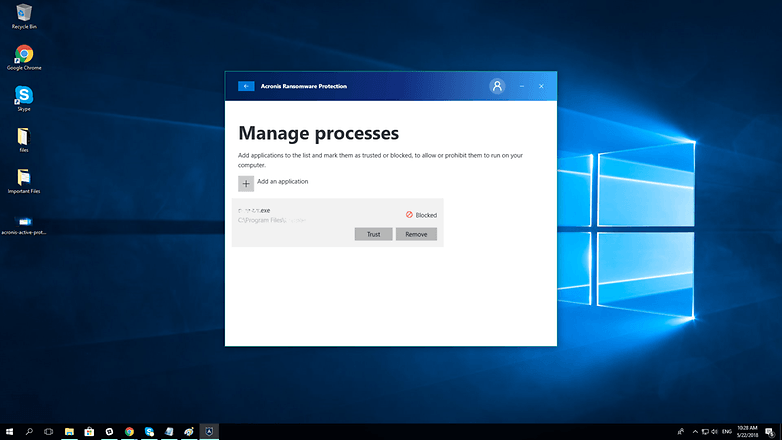
Task: Select the 'Important Files' desktop folder
Action: click(x=24, y=178)
